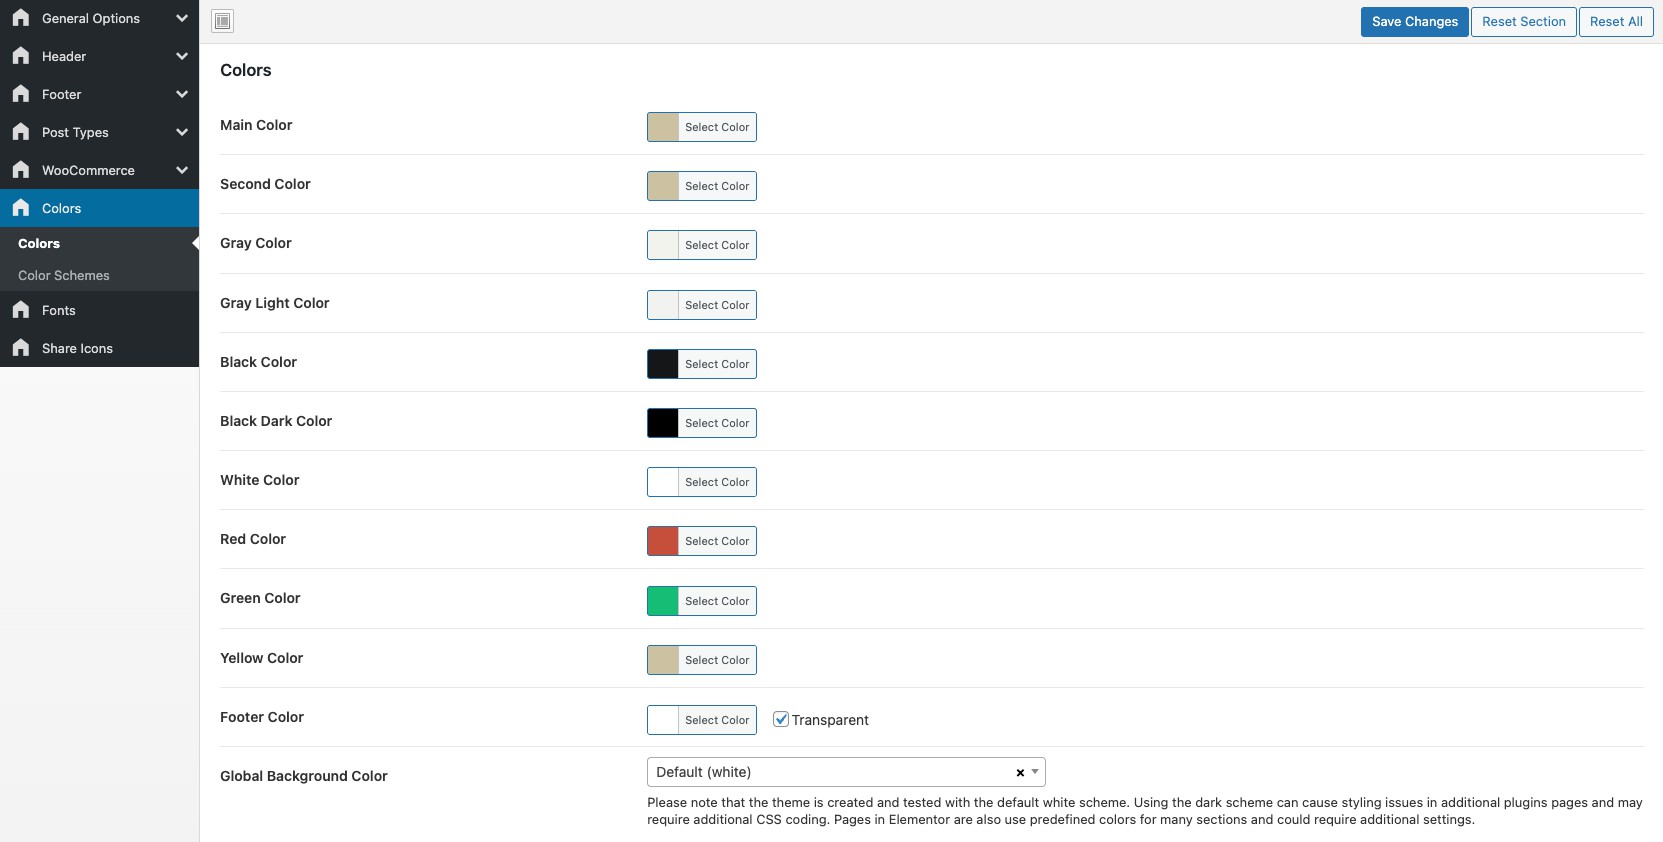
Task: Open the Green Color swatch picker
Action: 663,601
